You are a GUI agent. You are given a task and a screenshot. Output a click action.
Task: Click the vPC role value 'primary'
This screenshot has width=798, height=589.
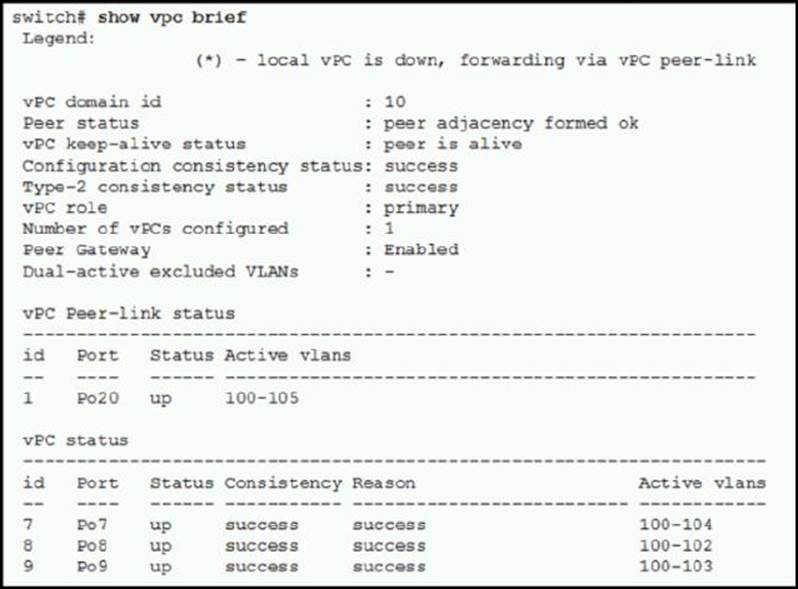421,208
